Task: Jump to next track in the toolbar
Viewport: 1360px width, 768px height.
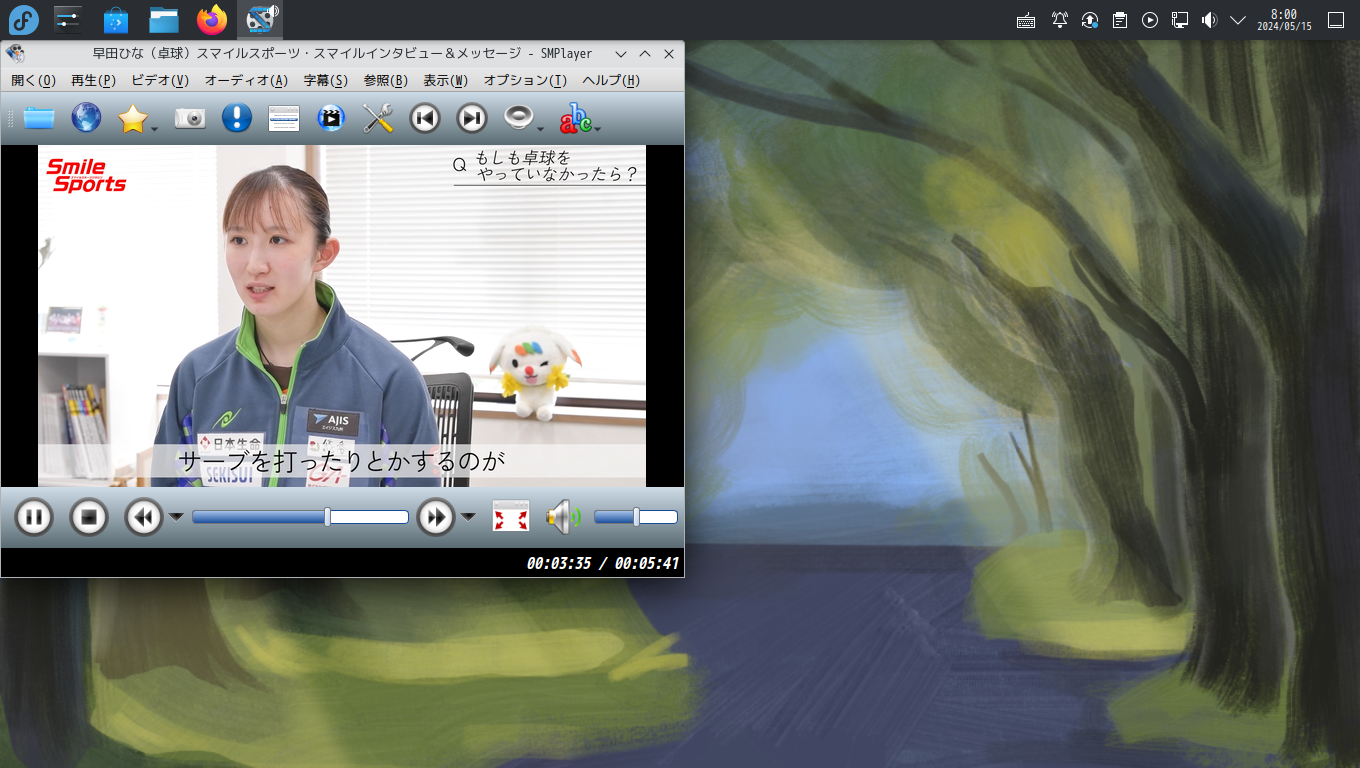Action: 472,119
